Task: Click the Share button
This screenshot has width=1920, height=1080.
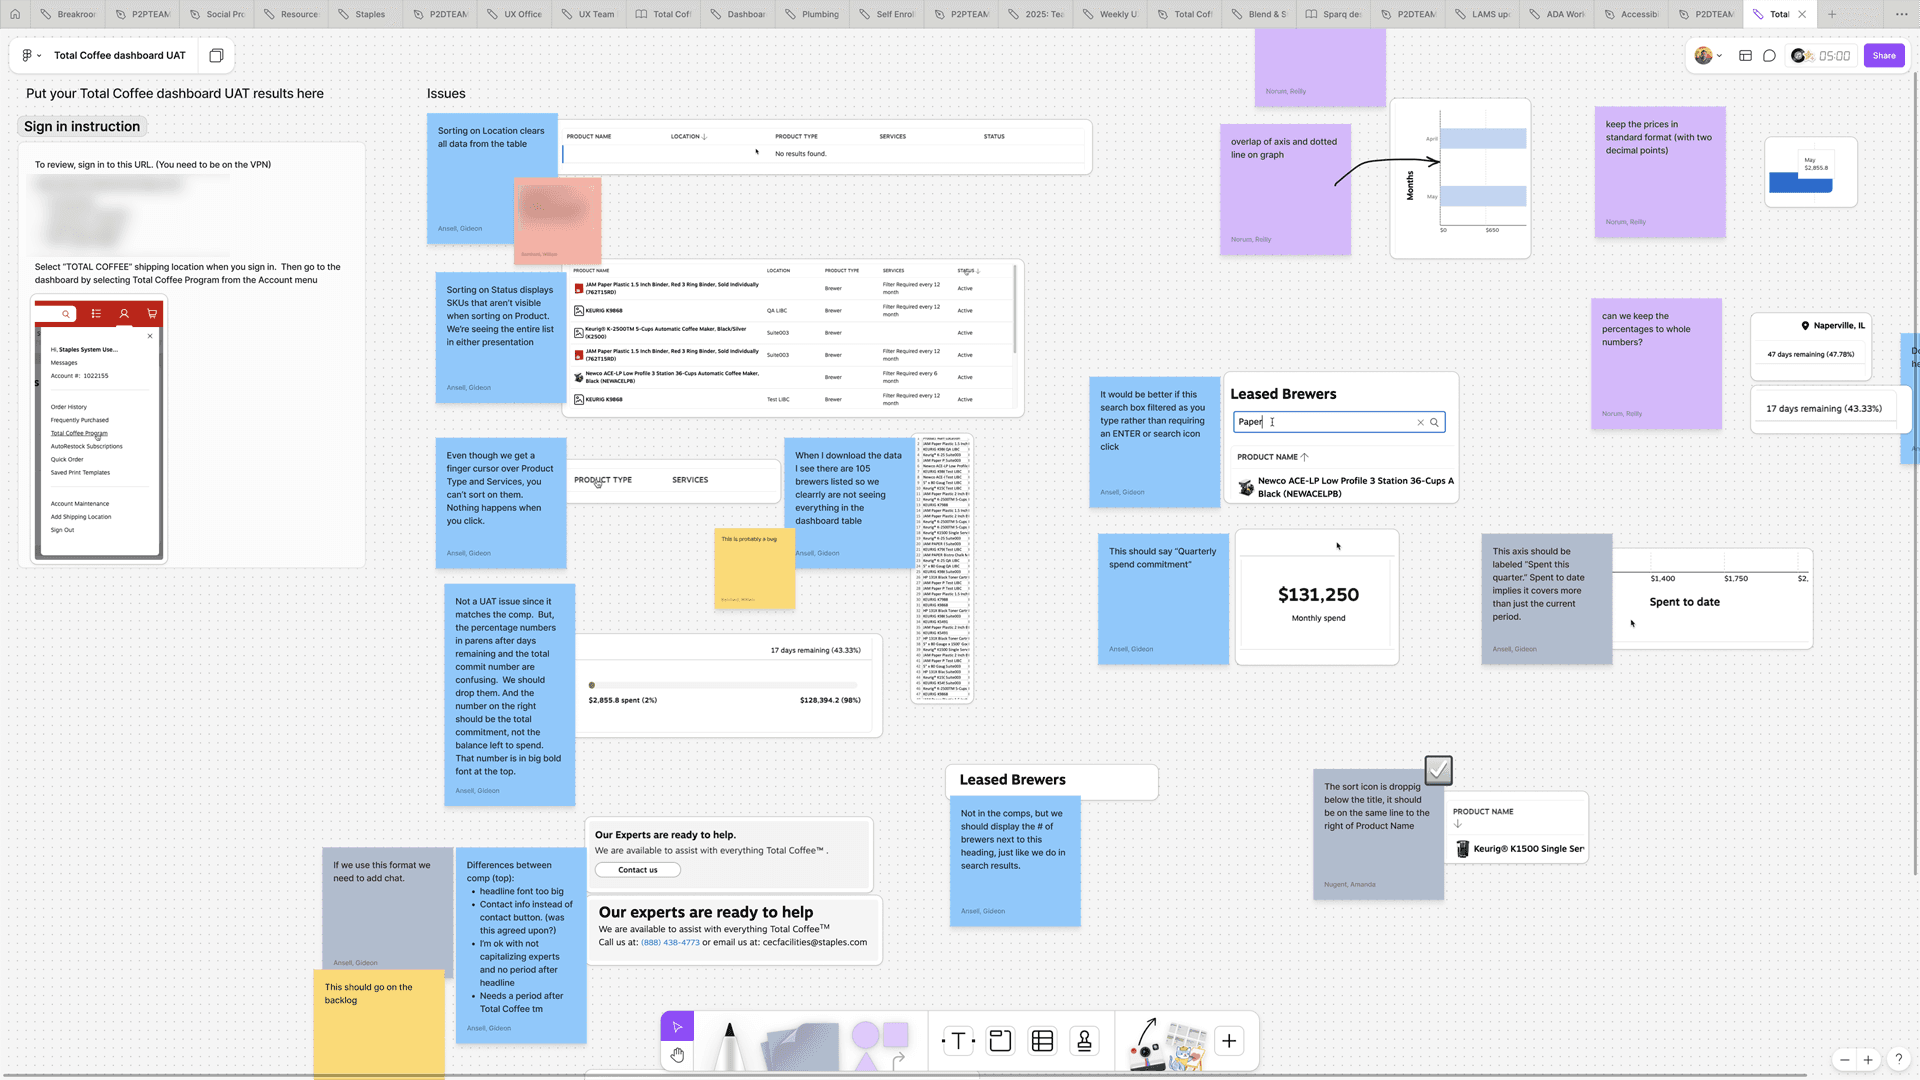Action: pyautogui.click(x=1884, y=56)
